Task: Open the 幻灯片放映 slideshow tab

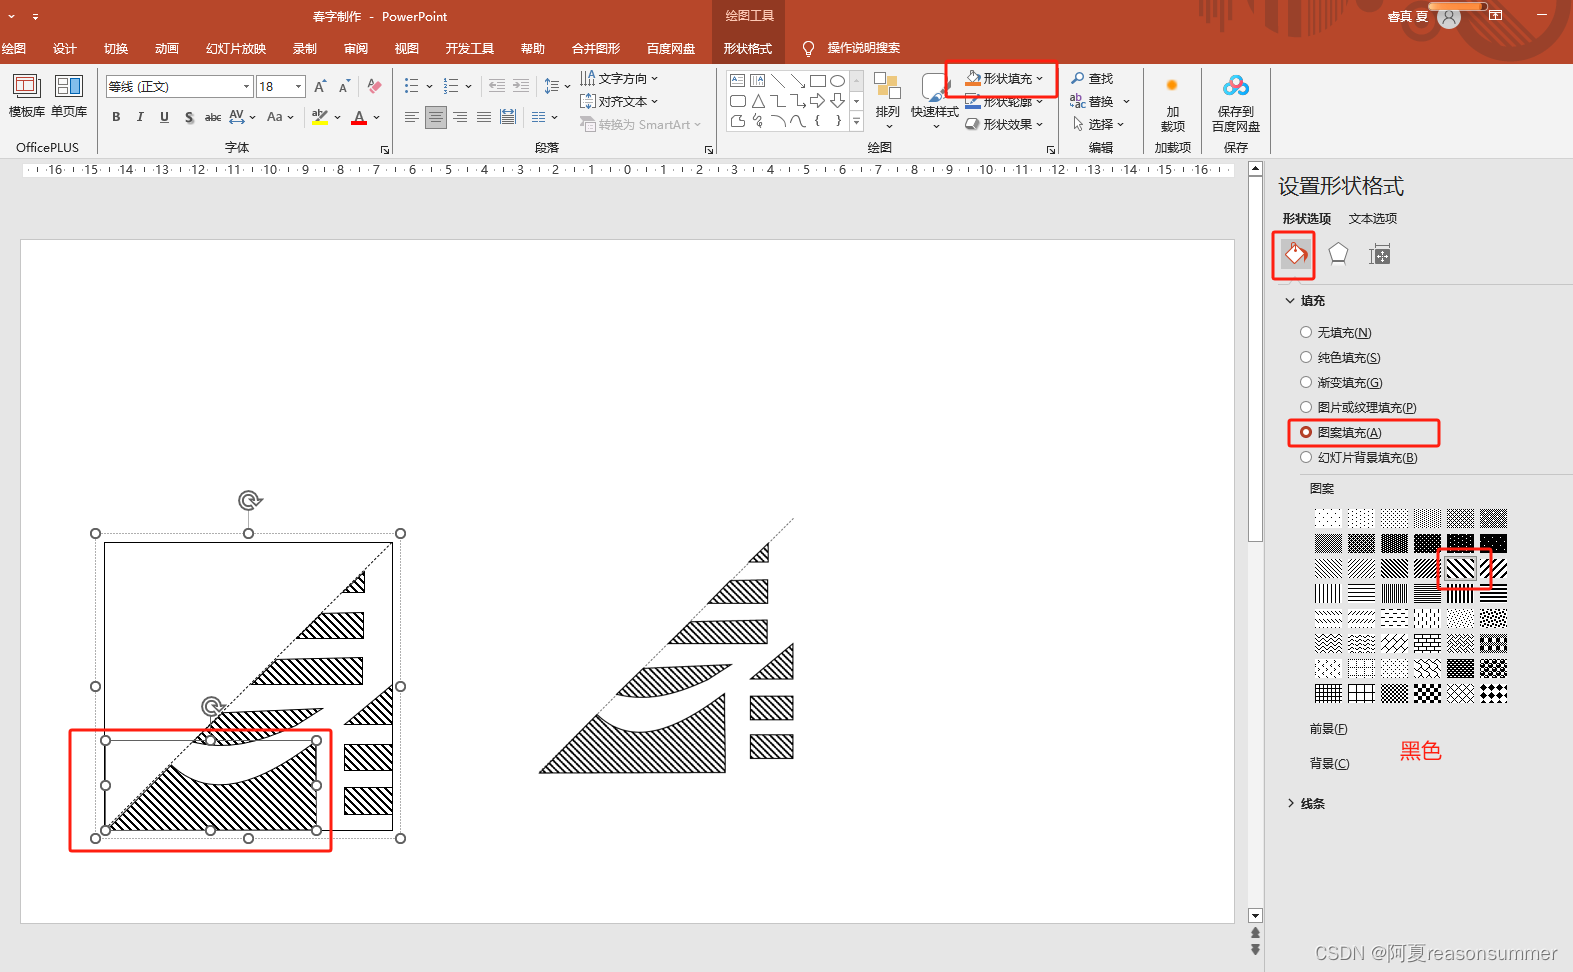Action: pos(236,49)
